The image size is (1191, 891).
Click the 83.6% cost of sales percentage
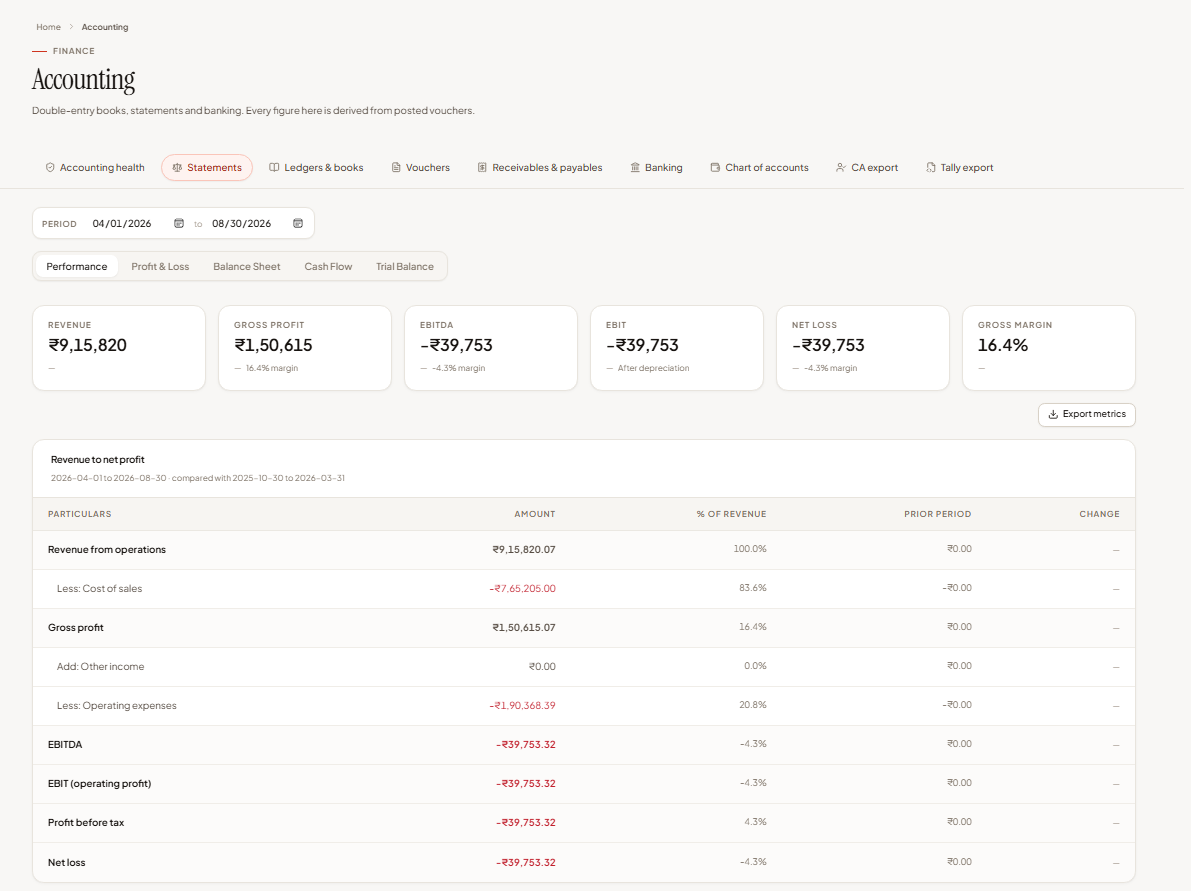click(753, 588)
